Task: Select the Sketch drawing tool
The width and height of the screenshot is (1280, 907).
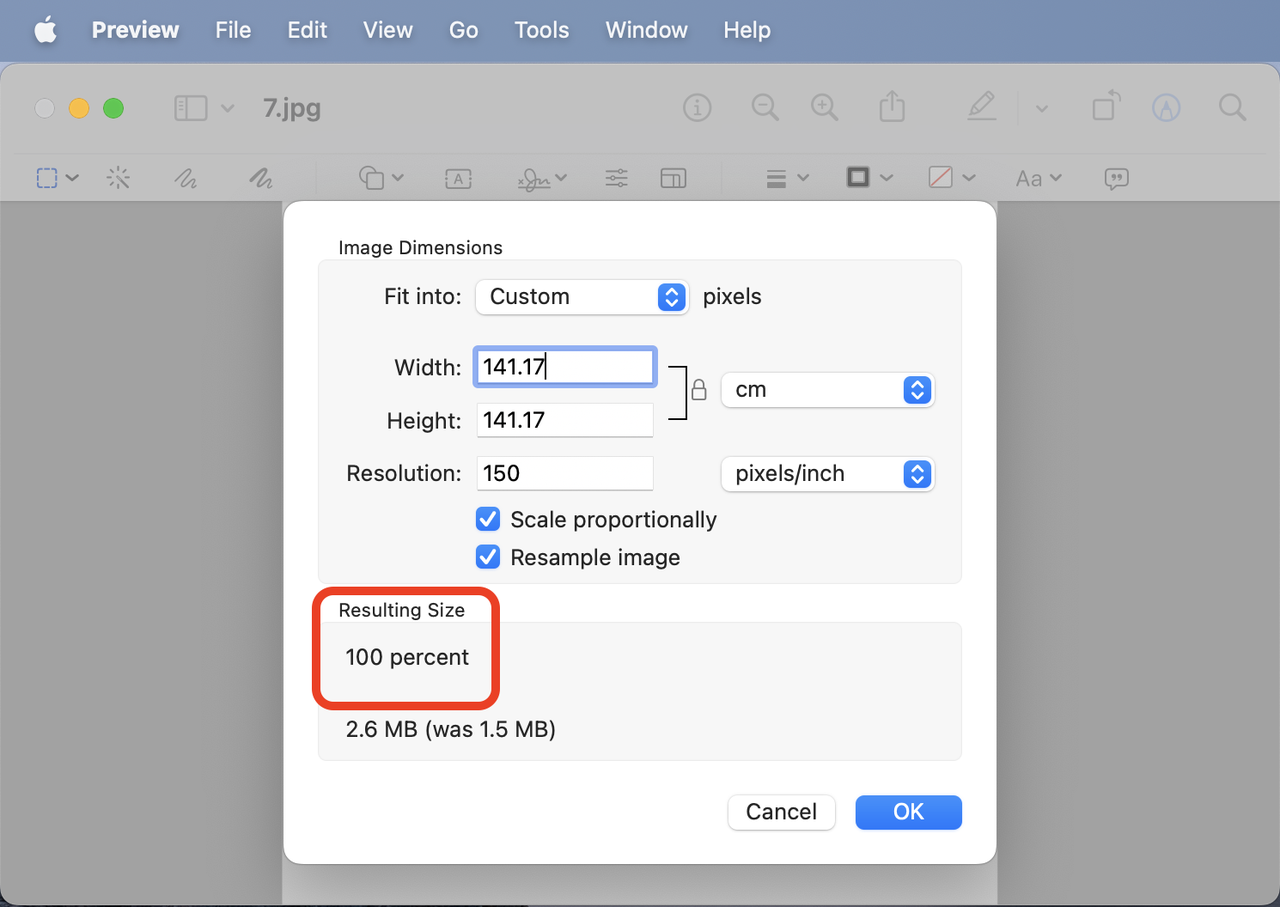Action: [185, 178]
